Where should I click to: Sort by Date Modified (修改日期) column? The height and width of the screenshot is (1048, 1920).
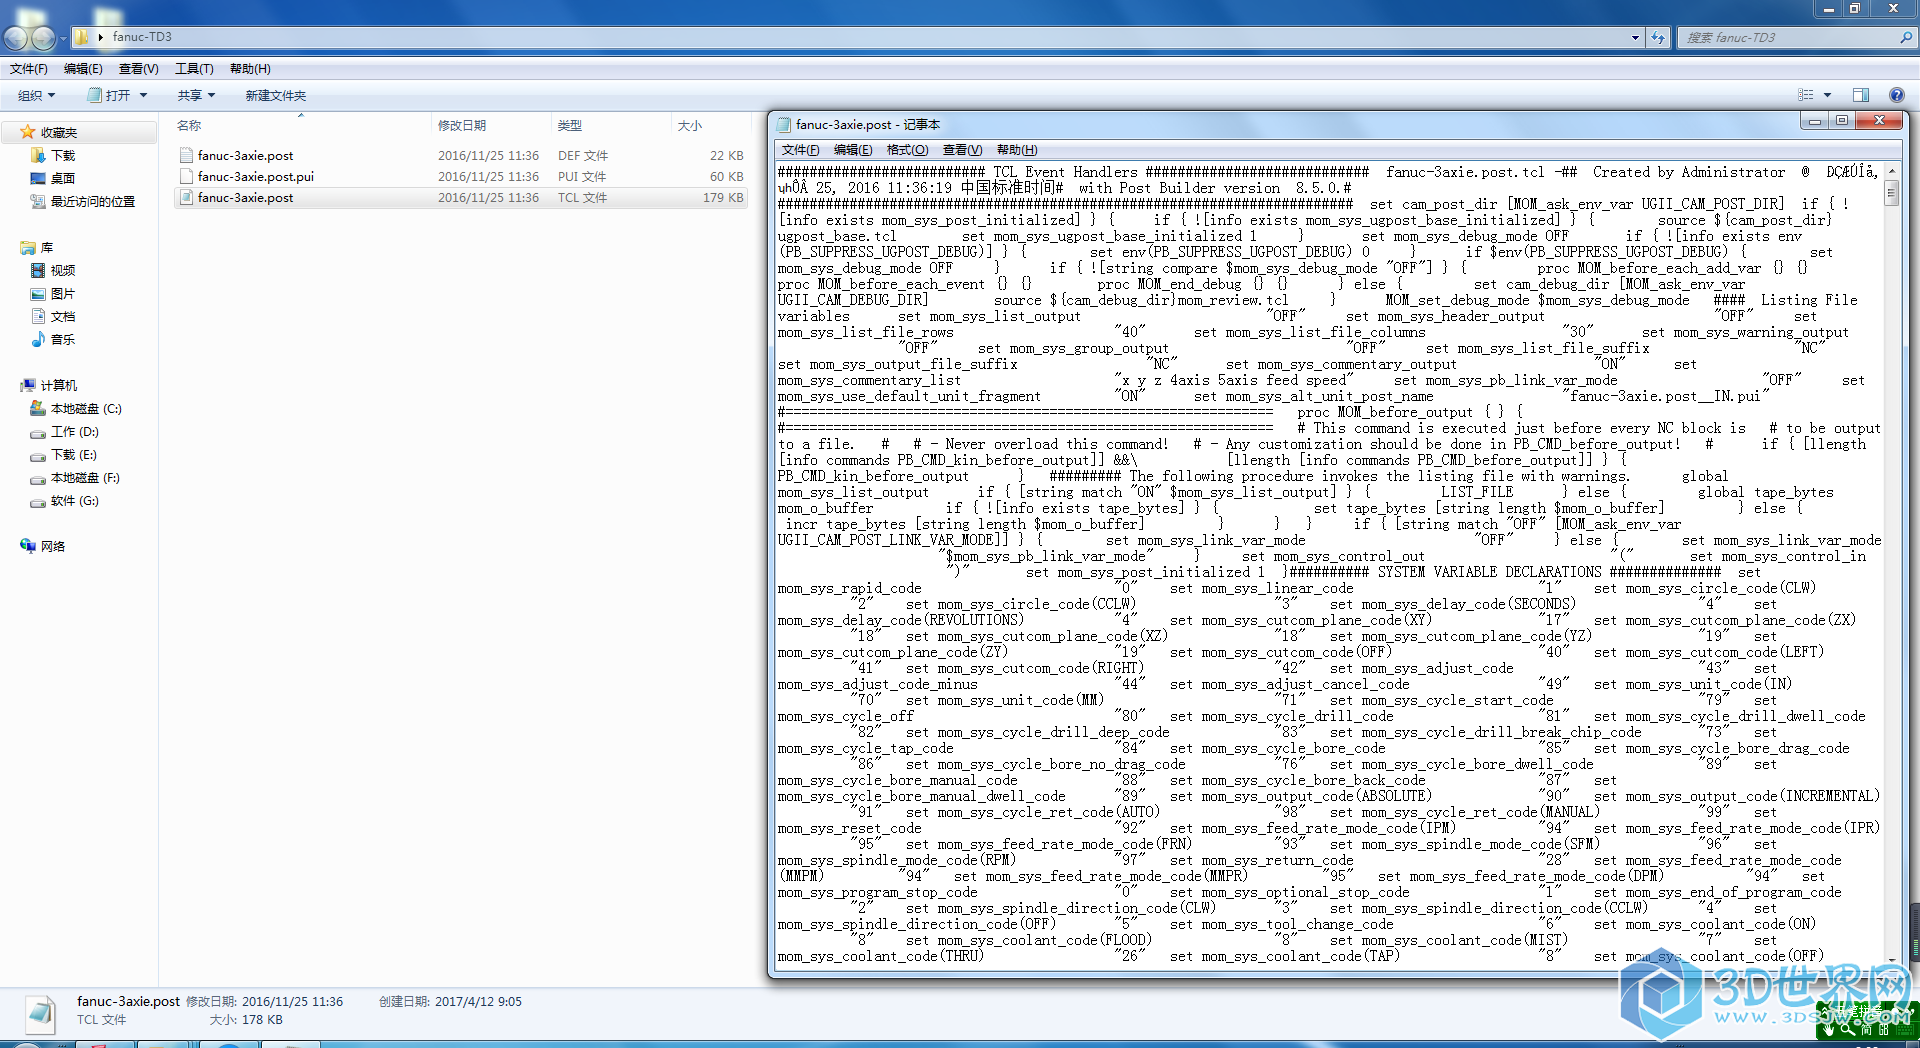pyautogui.click(x=492, y=125)
